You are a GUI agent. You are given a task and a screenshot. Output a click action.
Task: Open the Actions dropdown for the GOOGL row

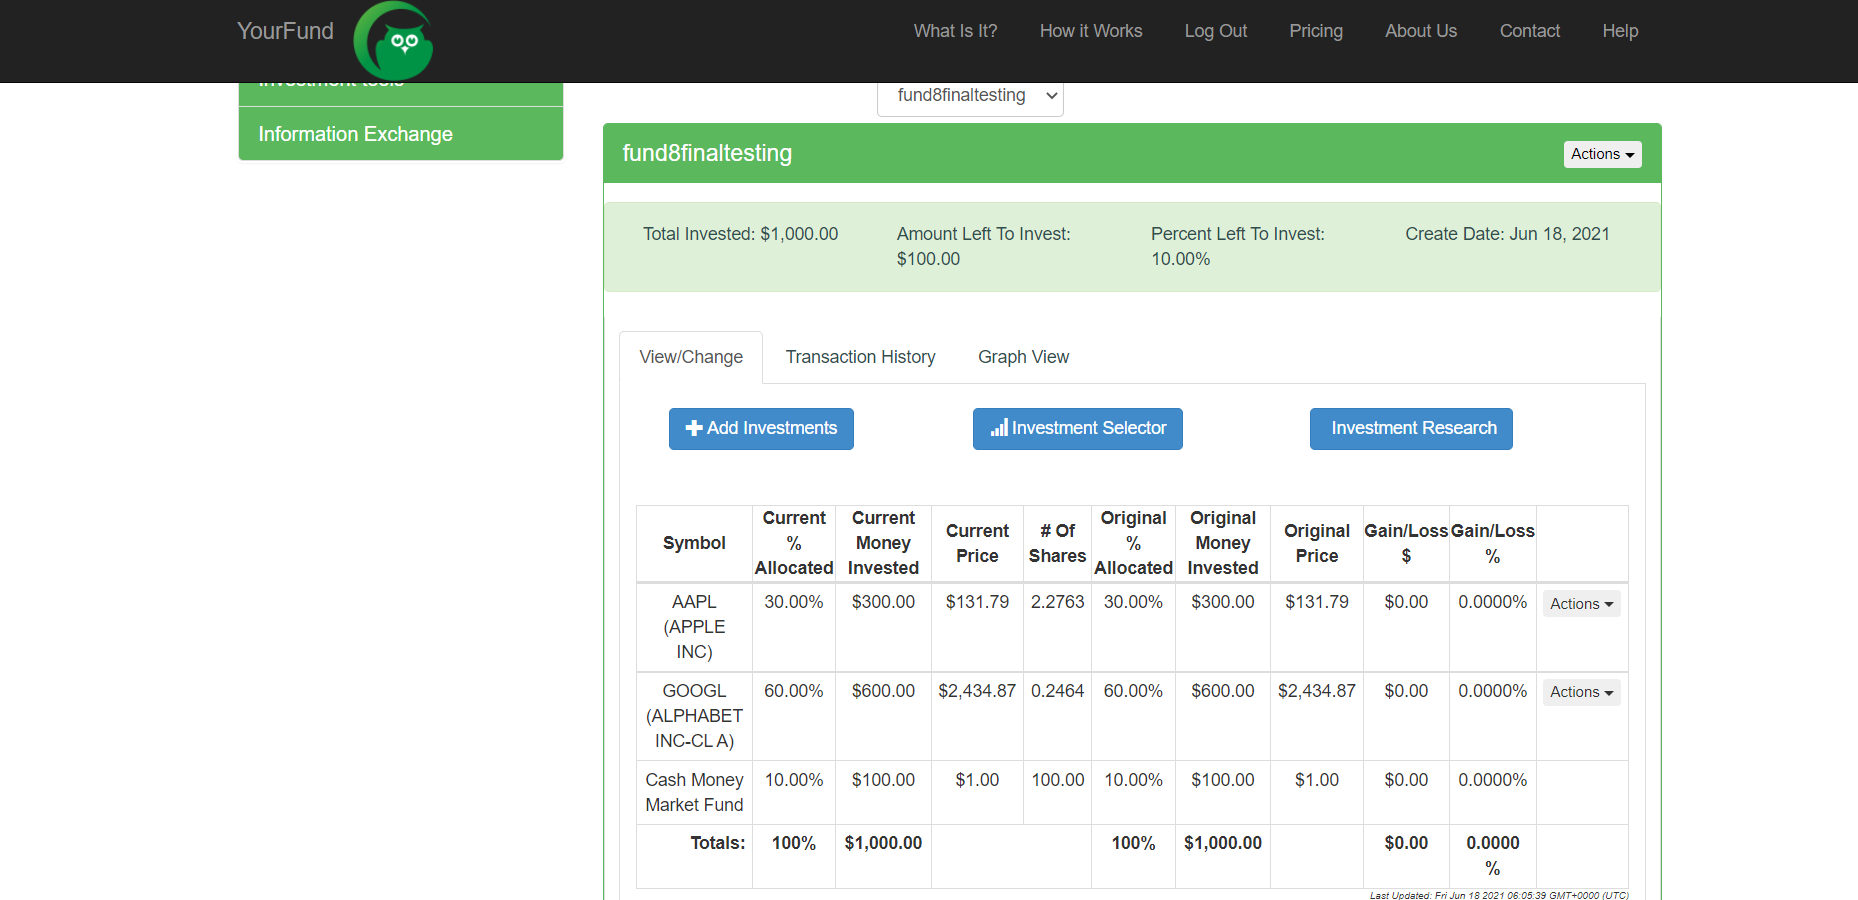pyautogui.click(x=1580, y=692)
